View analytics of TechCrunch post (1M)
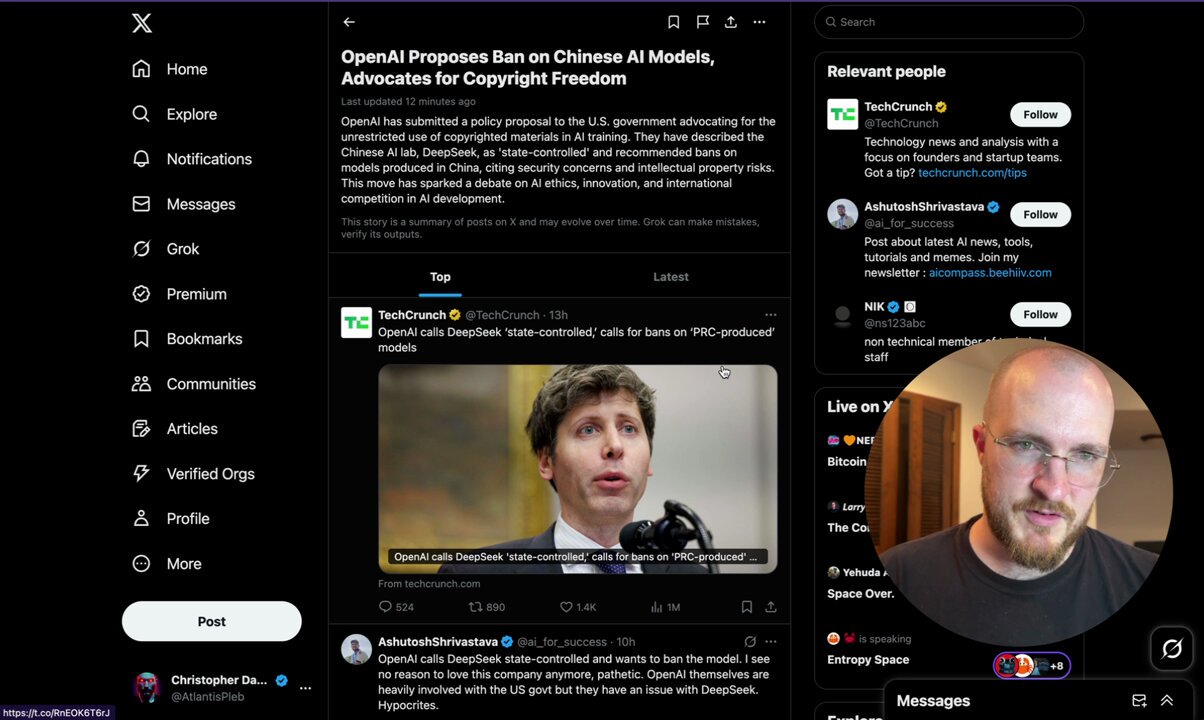The height and width of the screenshot is (720, 1204). pyautogui.click(x=665, y=607)
